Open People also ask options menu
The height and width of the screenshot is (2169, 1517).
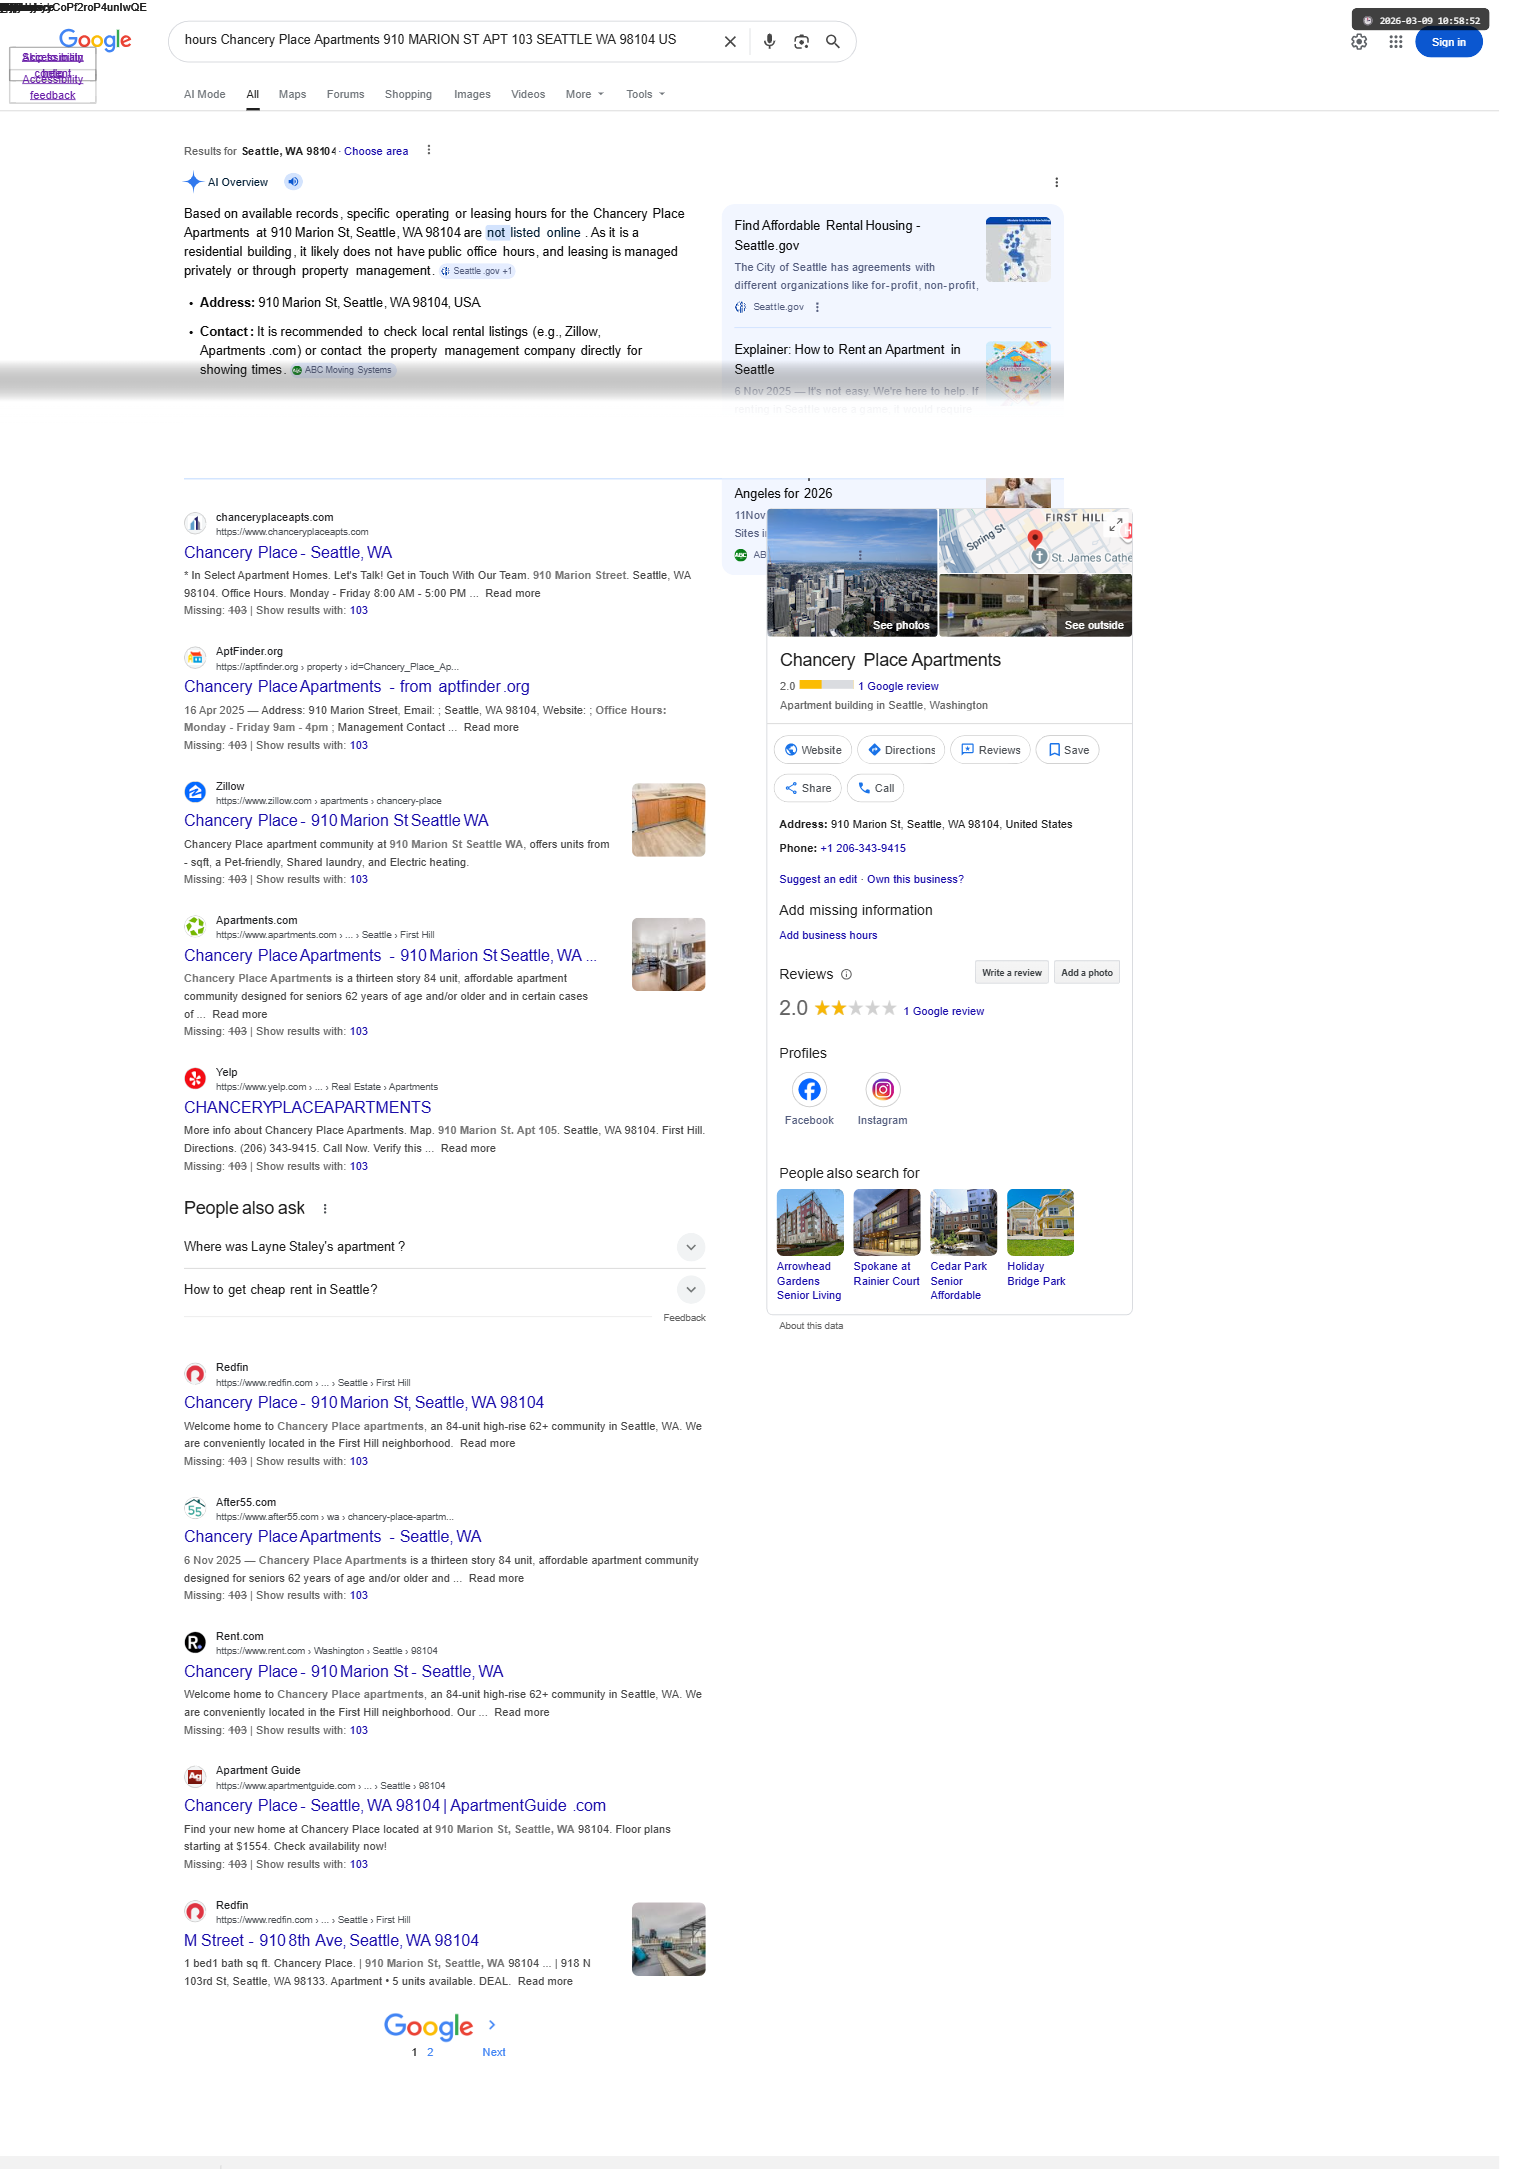click(x=325, y=1209)
